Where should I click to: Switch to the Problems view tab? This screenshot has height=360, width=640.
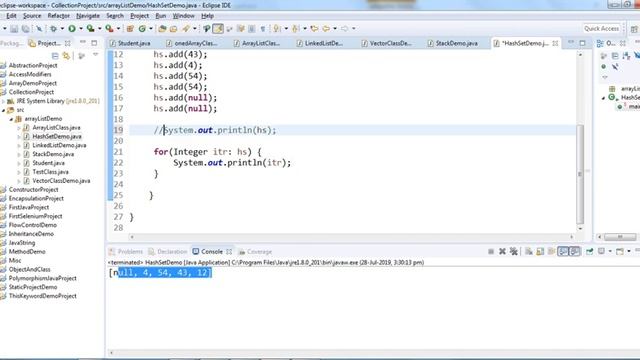click(126, 251)
